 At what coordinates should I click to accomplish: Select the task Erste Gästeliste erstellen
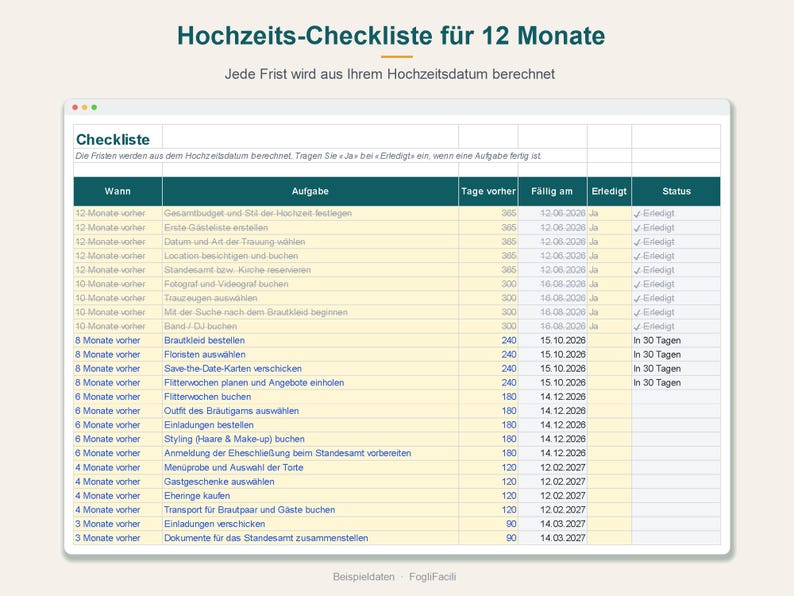coord(310,227)
